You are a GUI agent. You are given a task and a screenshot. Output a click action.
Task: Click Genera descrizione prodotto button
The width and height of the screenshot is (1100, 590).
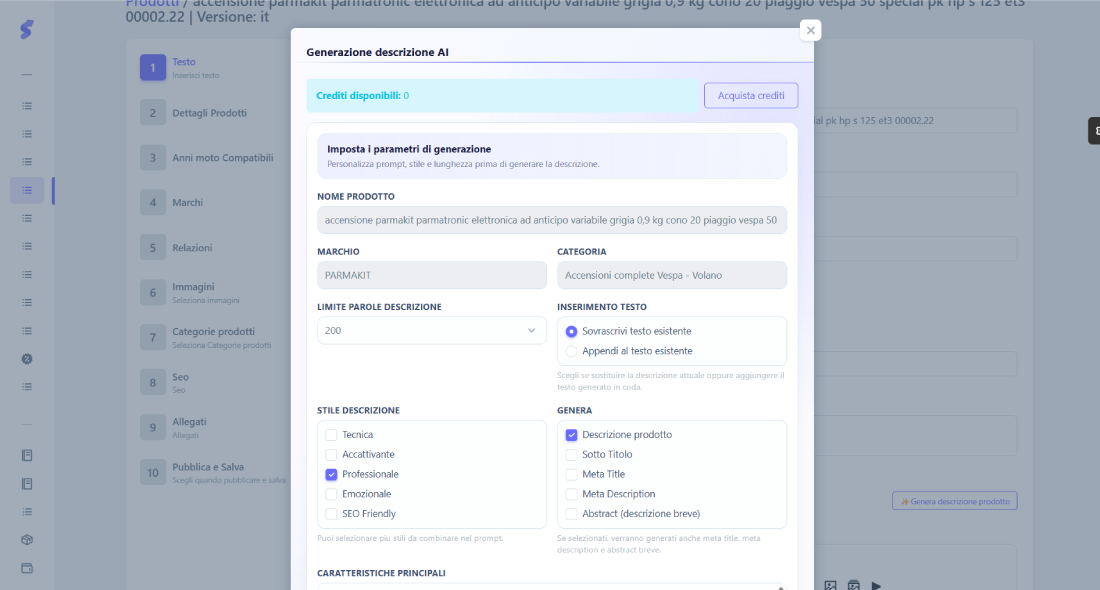[x=955, y=501]
